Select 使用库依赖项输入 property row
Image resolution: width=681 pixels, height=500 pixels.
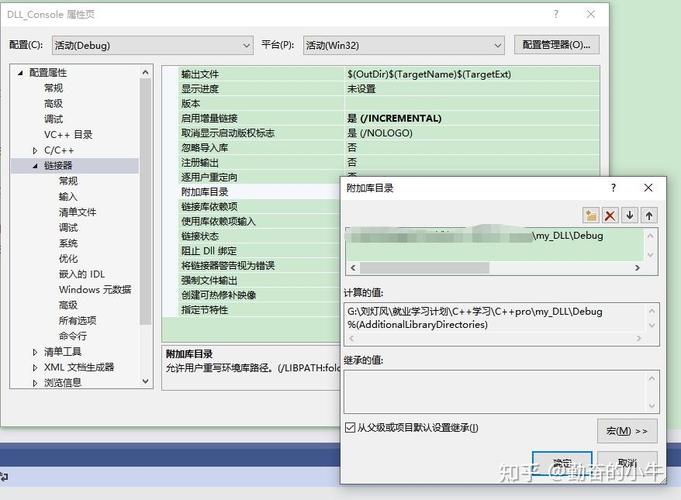coord(260,222)
